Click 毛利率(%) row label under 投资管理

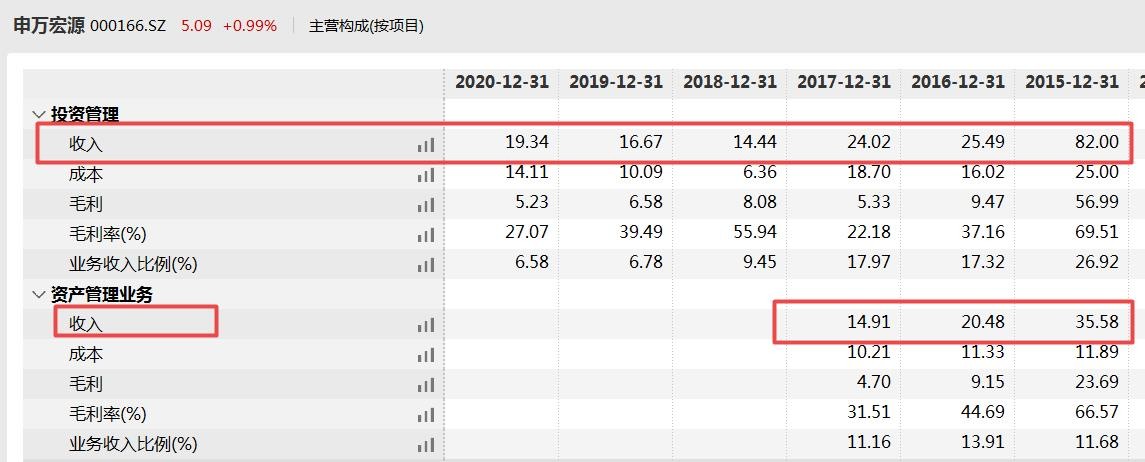[108, 234]
